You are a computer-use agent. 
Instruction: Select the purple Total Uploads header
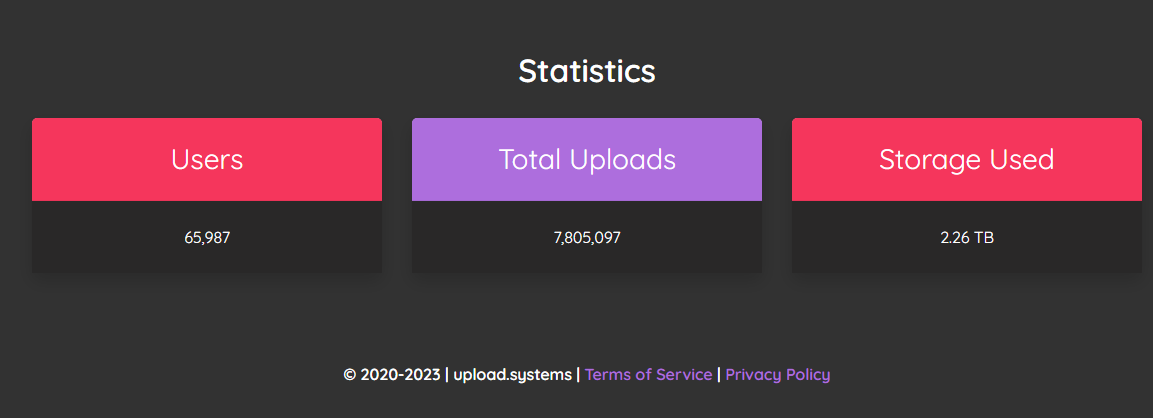pyautogui.click(x=587, y=160)
